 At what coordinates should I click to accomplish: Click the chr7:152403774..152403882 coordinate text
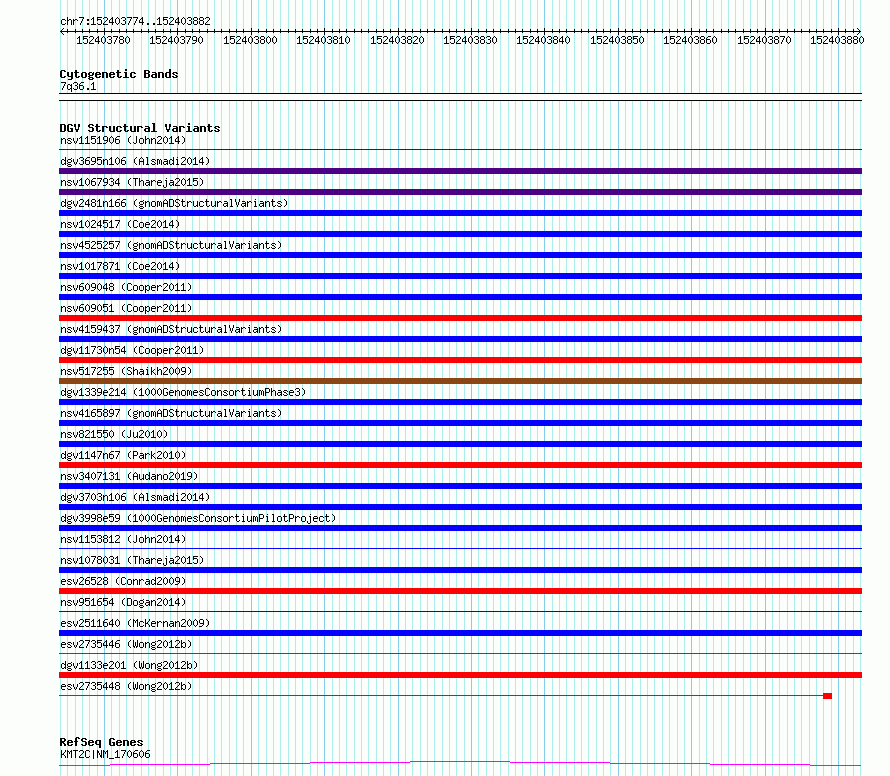pos(136,21)
